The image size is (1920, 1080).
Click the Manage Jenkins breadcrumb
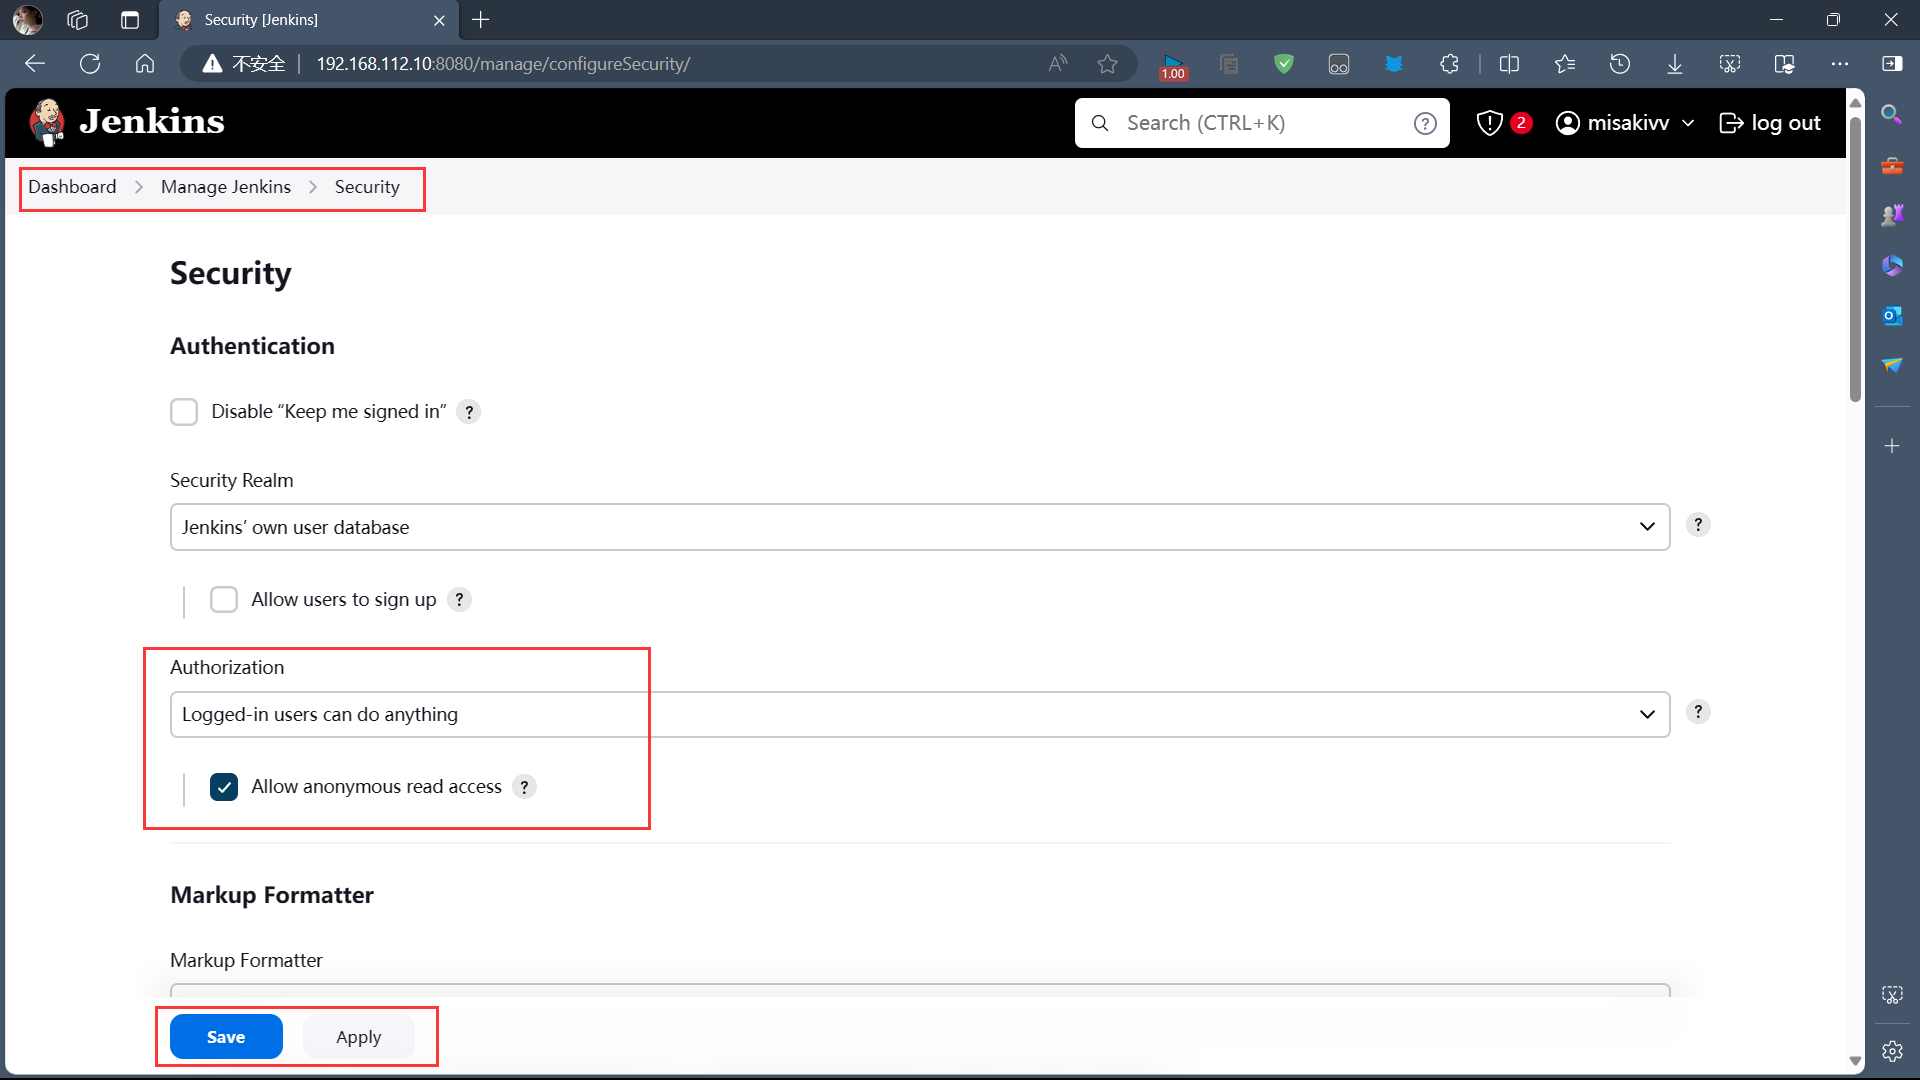tap(225, 186)
